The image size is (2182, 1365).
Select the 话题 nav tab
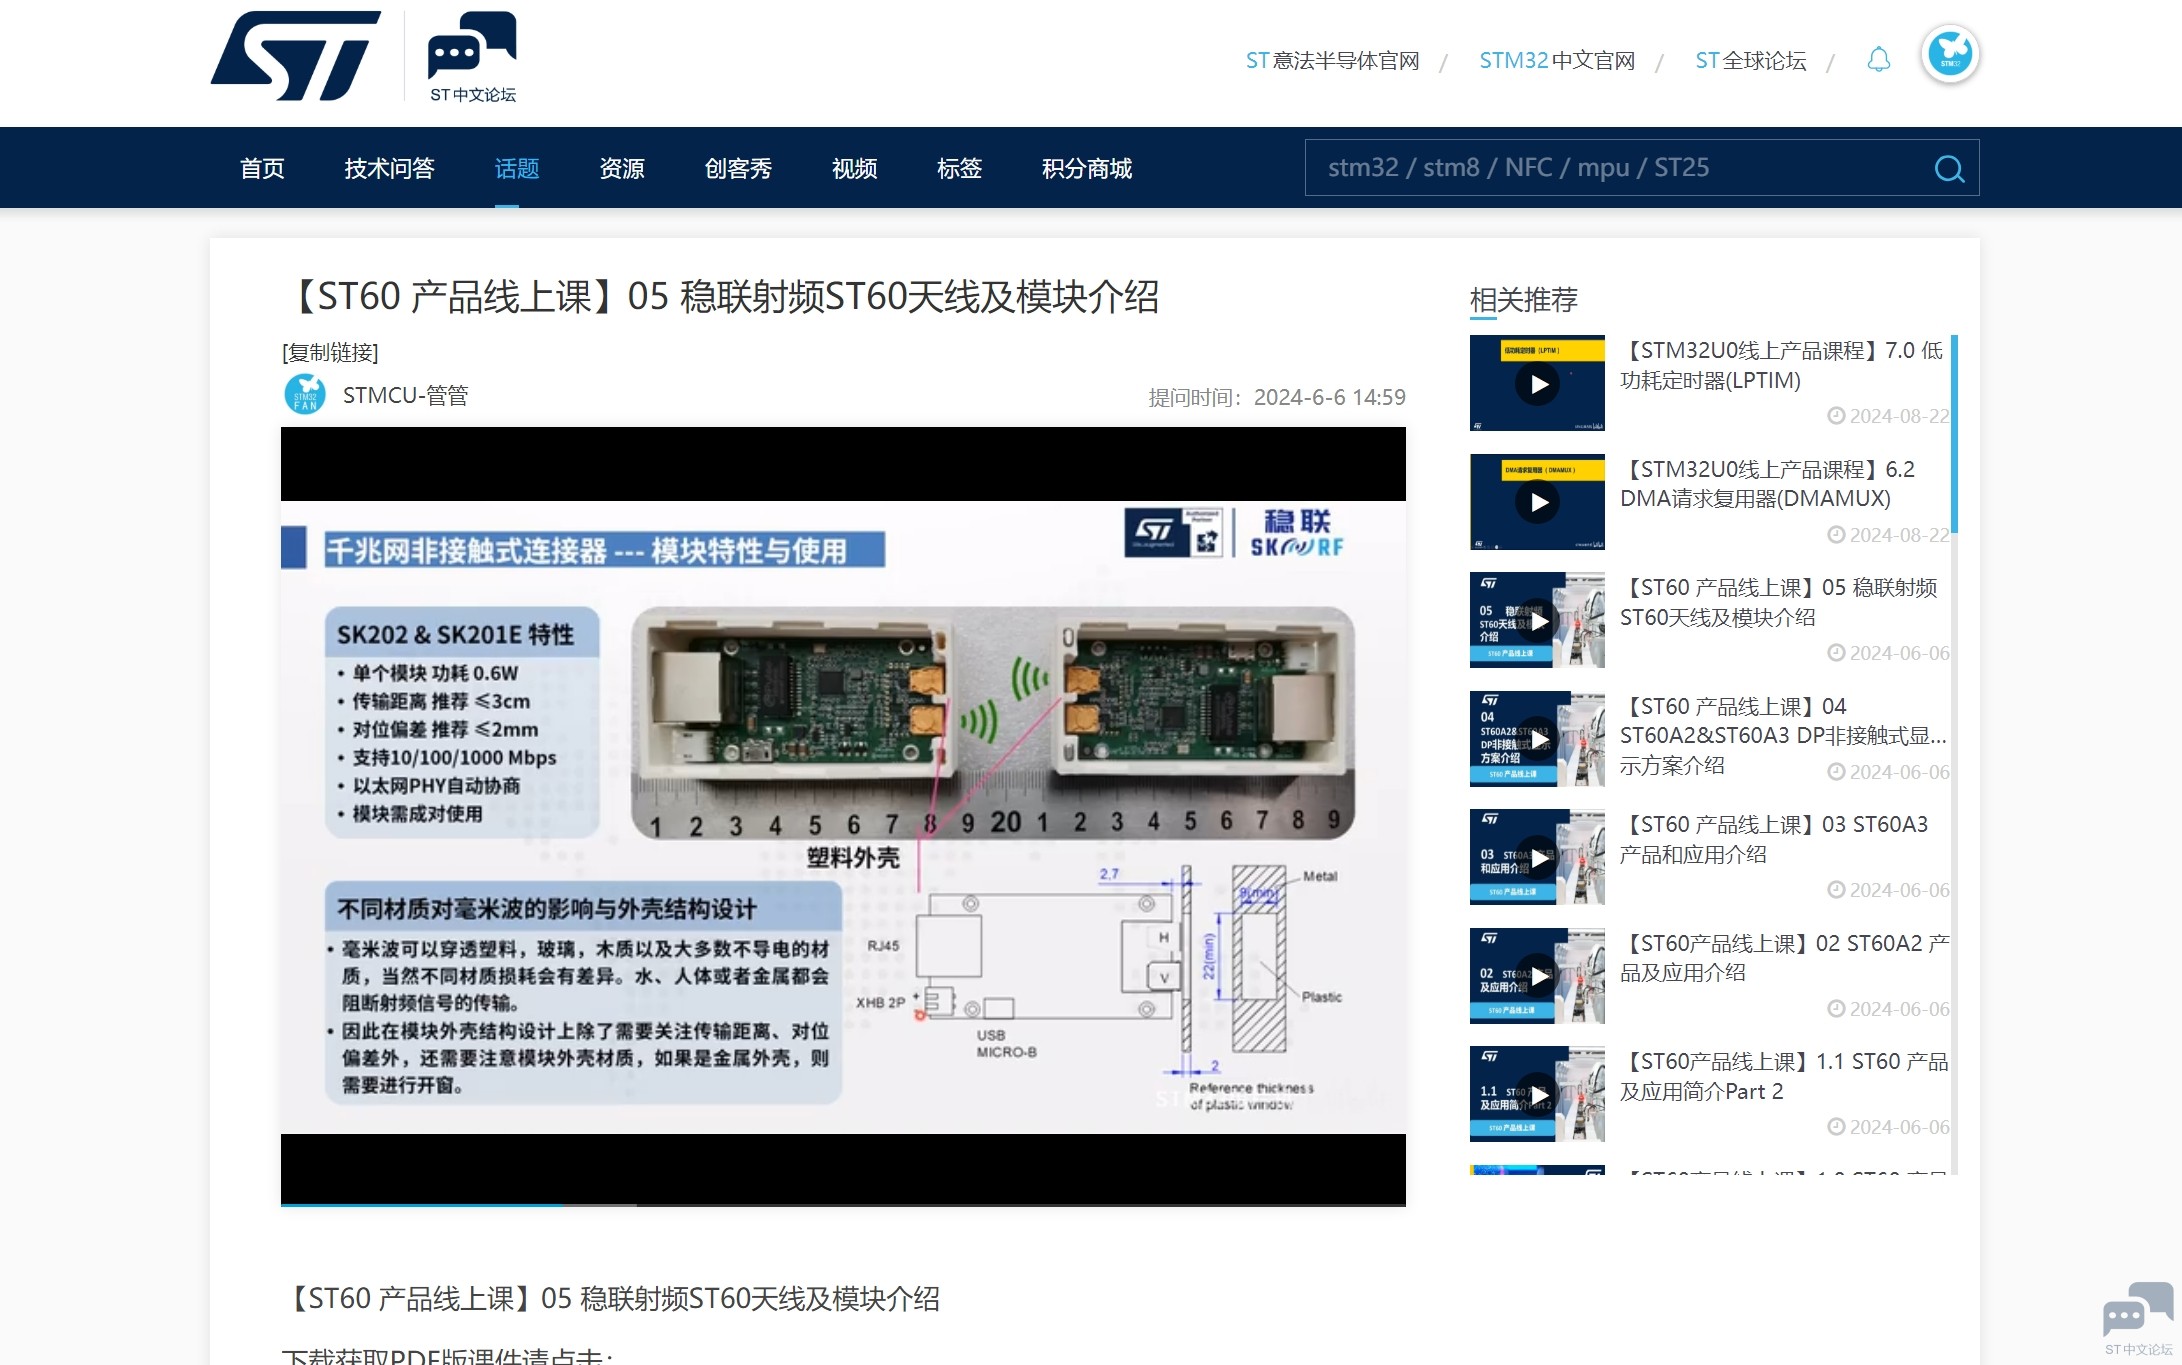[x=517, y=168]
